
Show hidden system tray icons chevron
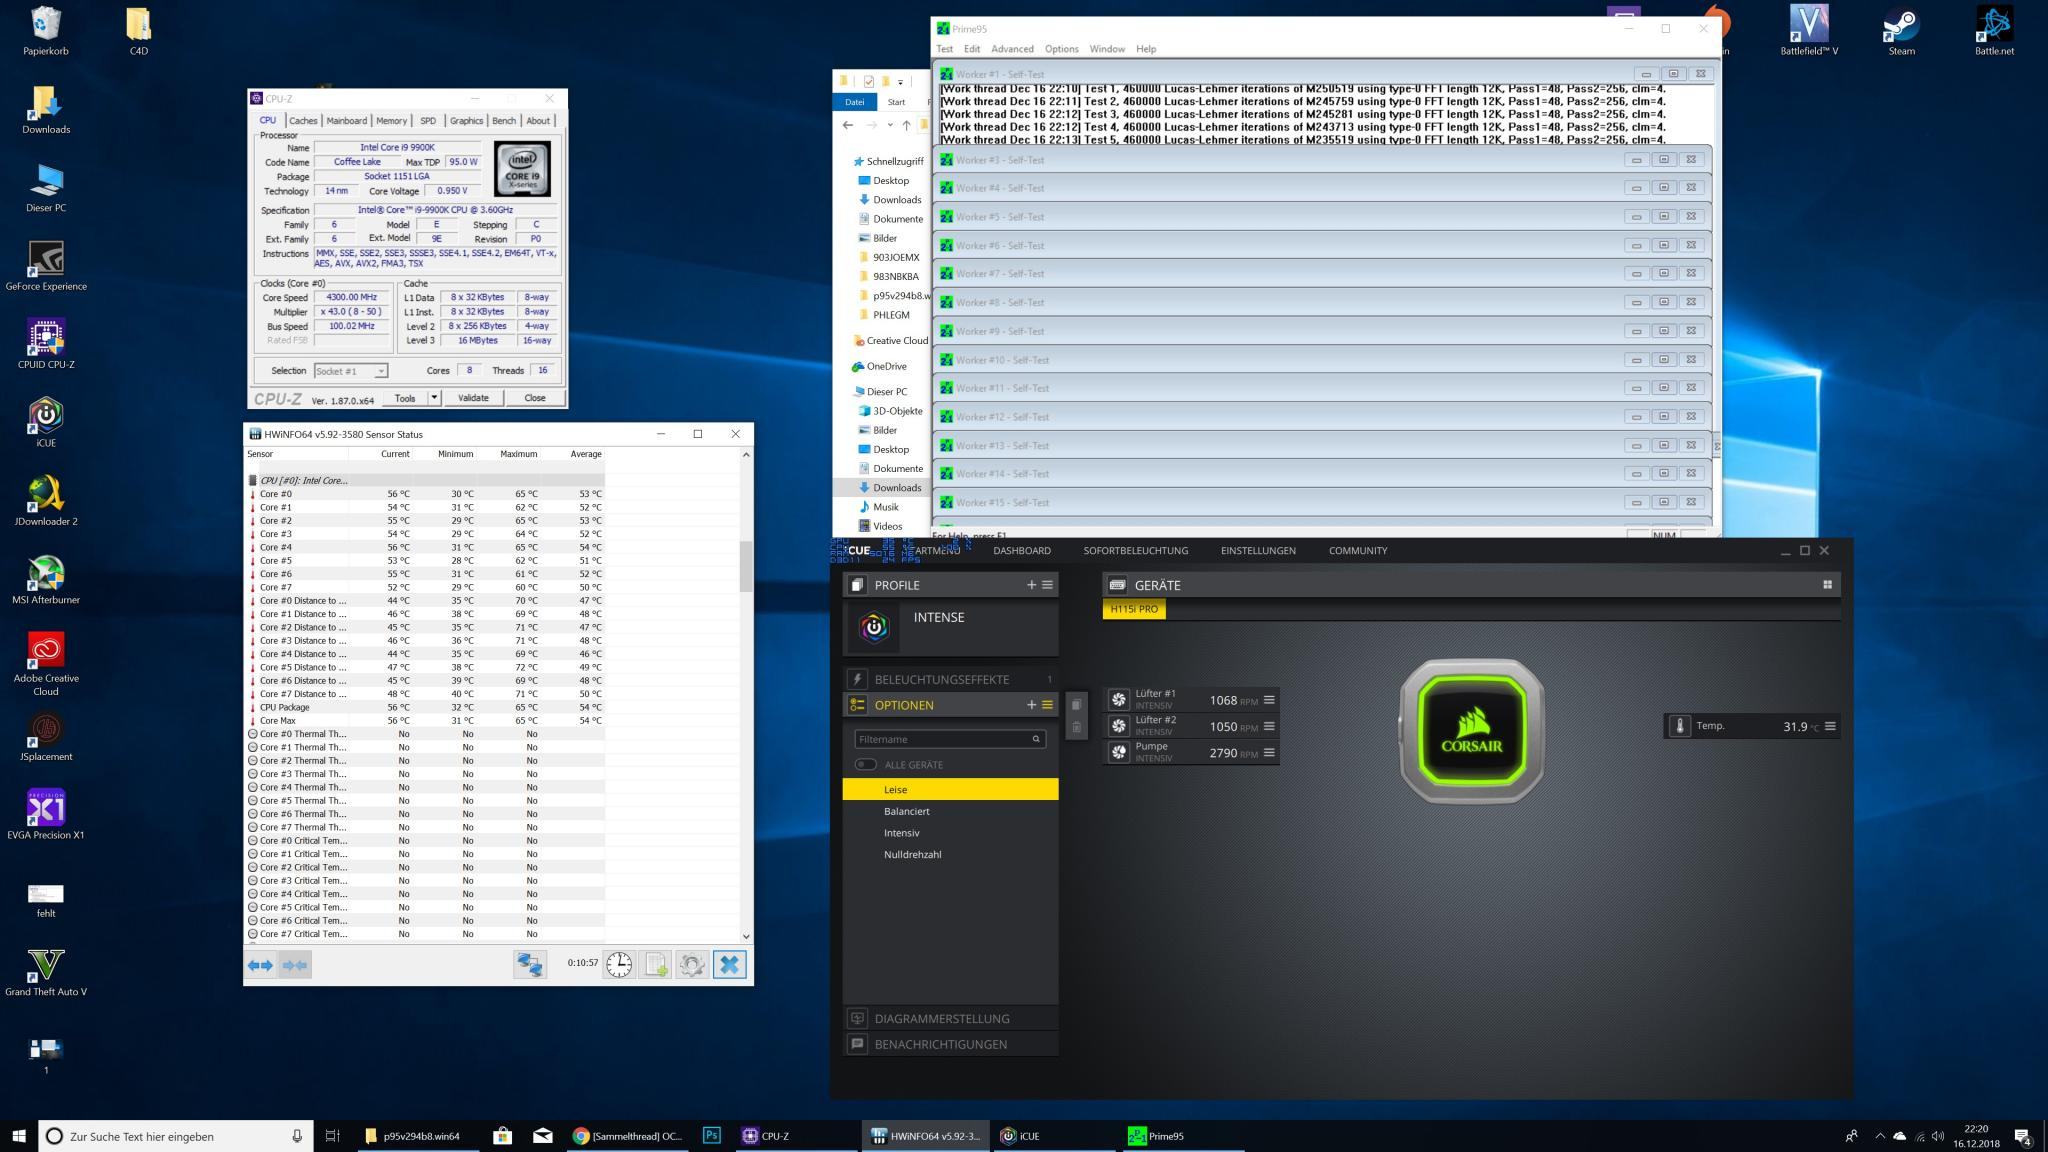pyautogui.click(x=1880, y=1136)
